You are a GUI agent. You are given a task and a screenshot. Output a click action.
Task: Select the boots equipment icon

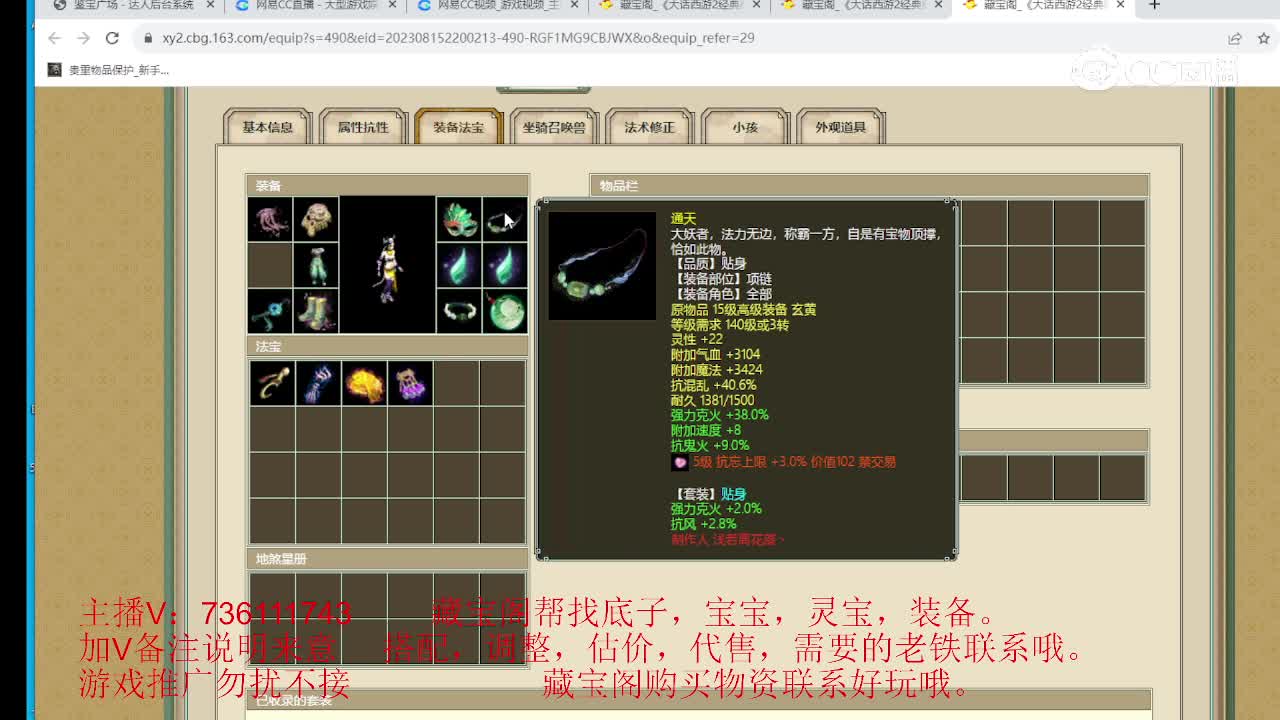(317, 311)
